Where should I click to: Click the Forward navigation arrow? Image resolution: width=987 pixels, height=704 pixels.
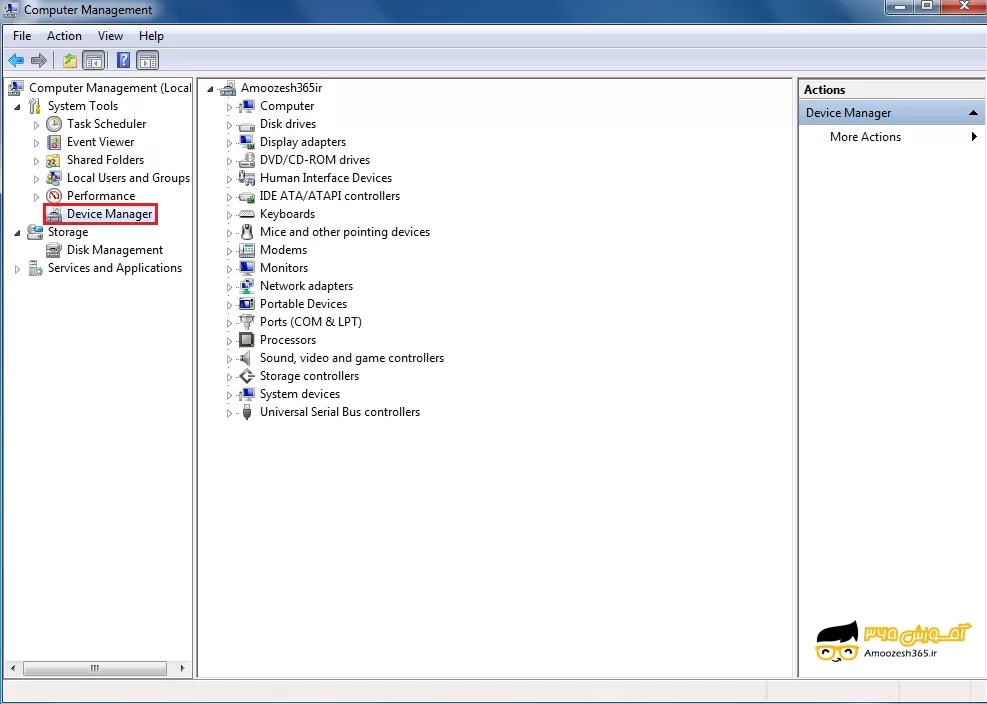pyautogui.click(x=38, y=60)
